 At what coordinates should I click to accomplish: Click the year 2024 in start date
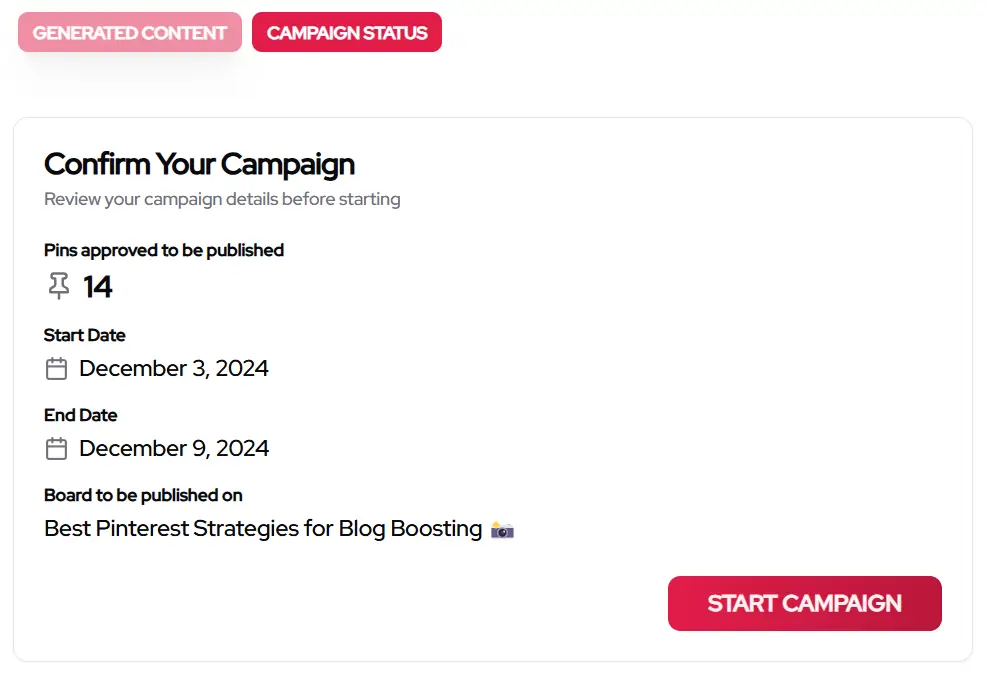(x=242, y=369)
